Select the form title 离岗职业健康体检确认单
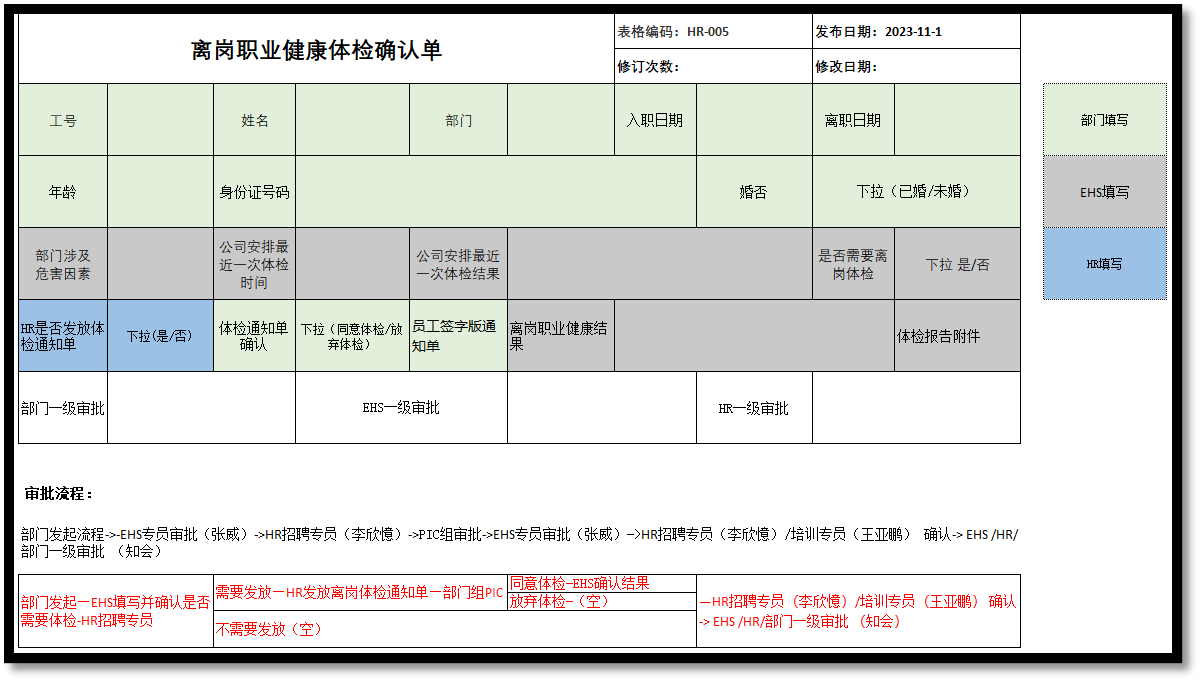 pos(316,50)
